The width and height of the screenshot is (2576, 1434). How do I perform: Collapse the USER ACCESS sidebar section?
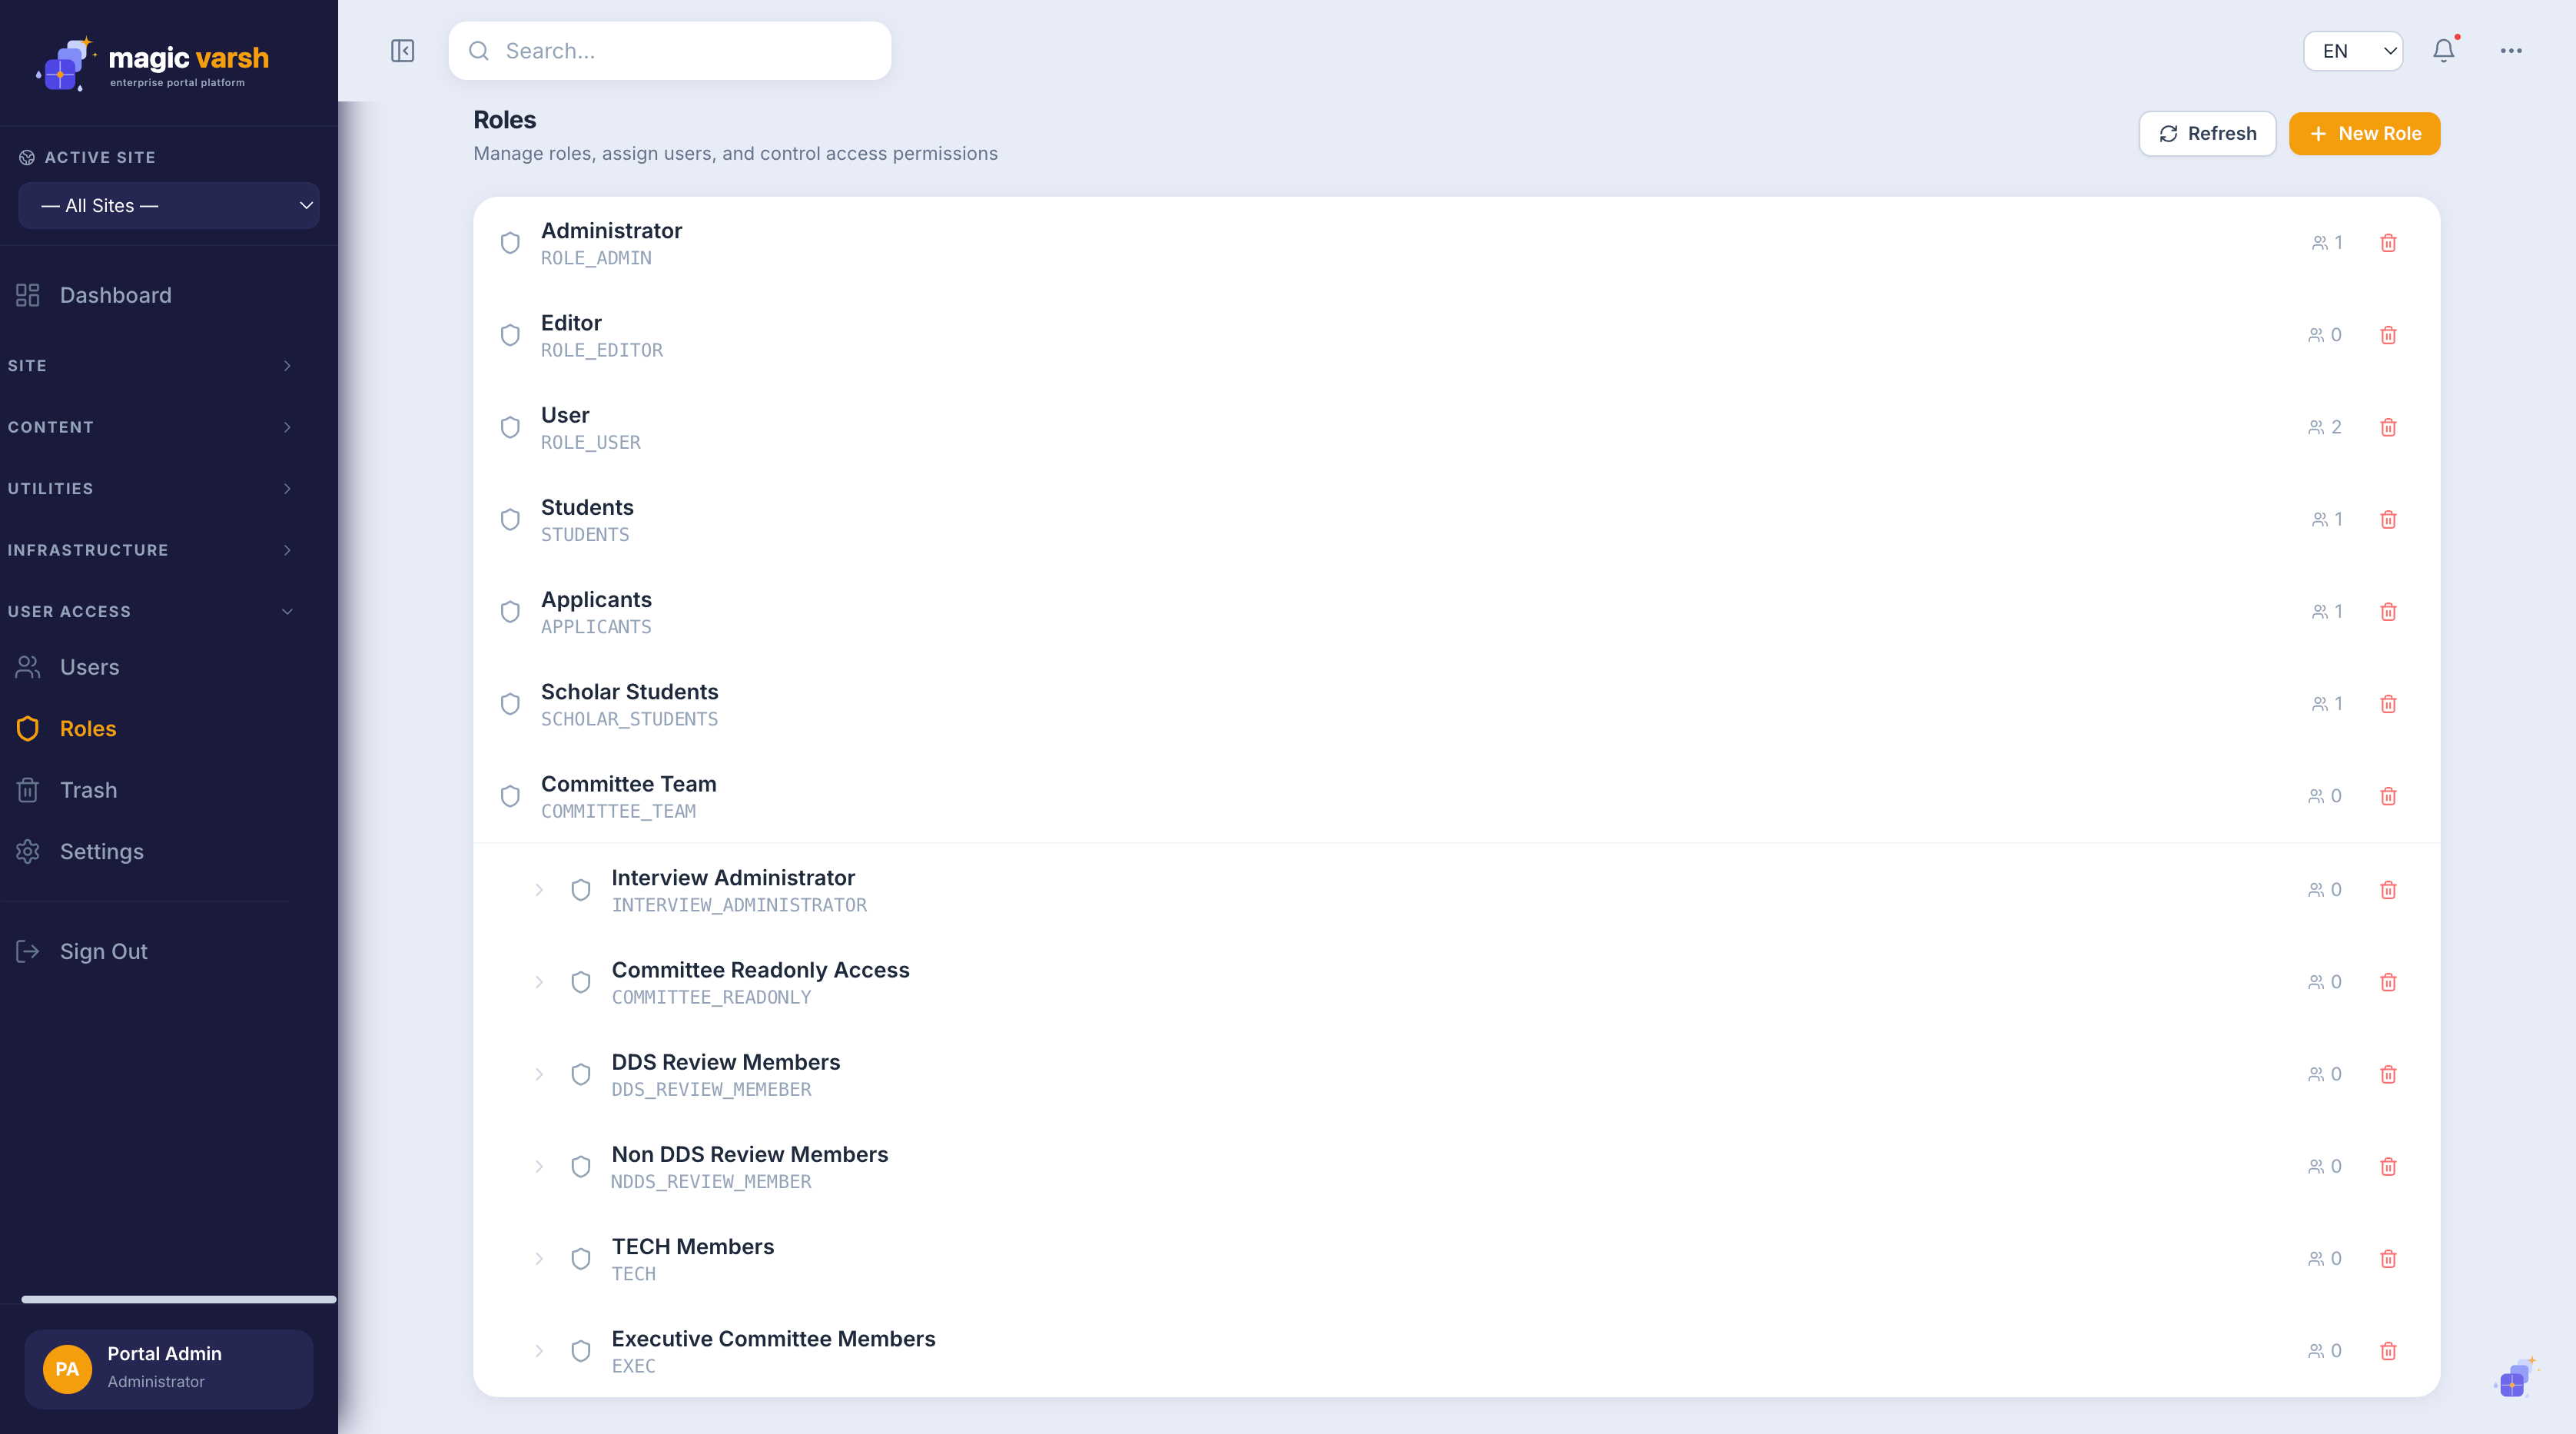click(150, 612)
